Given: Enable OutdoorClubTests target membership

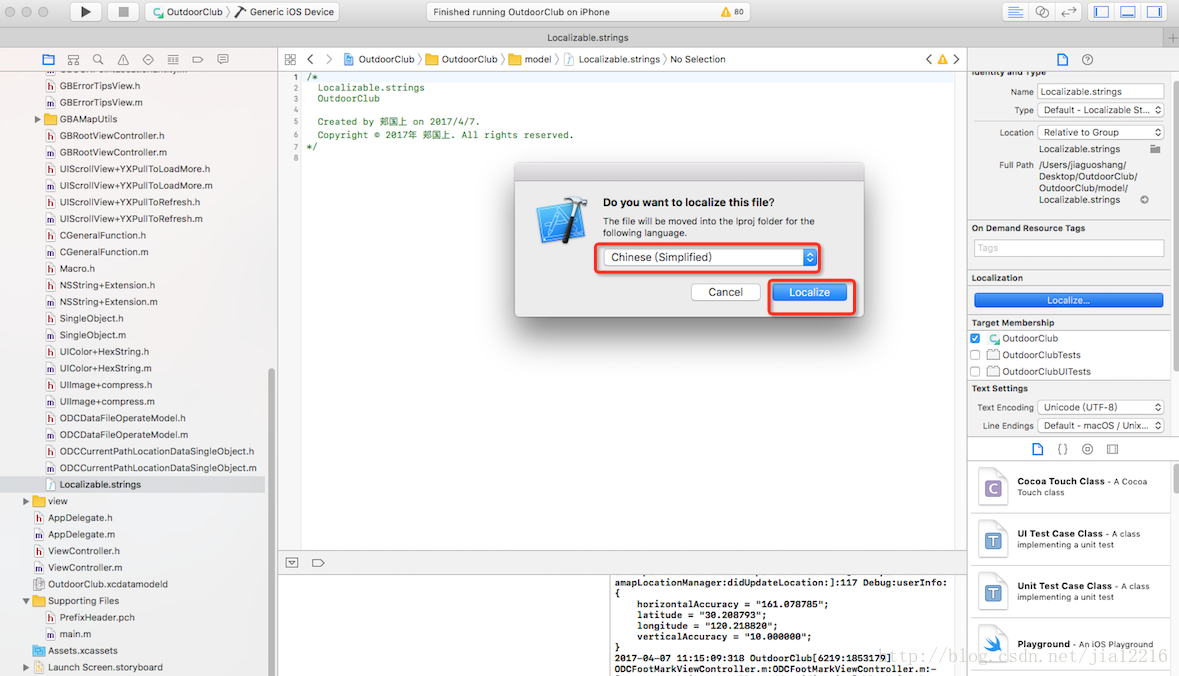Looking at the screenshot, I should click(975, 355).
